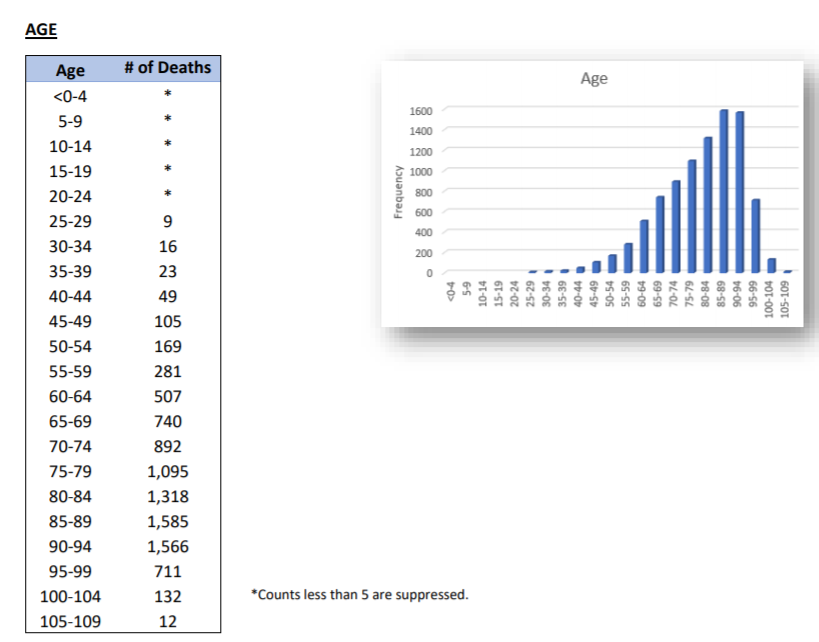Select the 100-104 bar in chart
The width and height of the screenshot is (819, 642).
click(x=771, y=265)
